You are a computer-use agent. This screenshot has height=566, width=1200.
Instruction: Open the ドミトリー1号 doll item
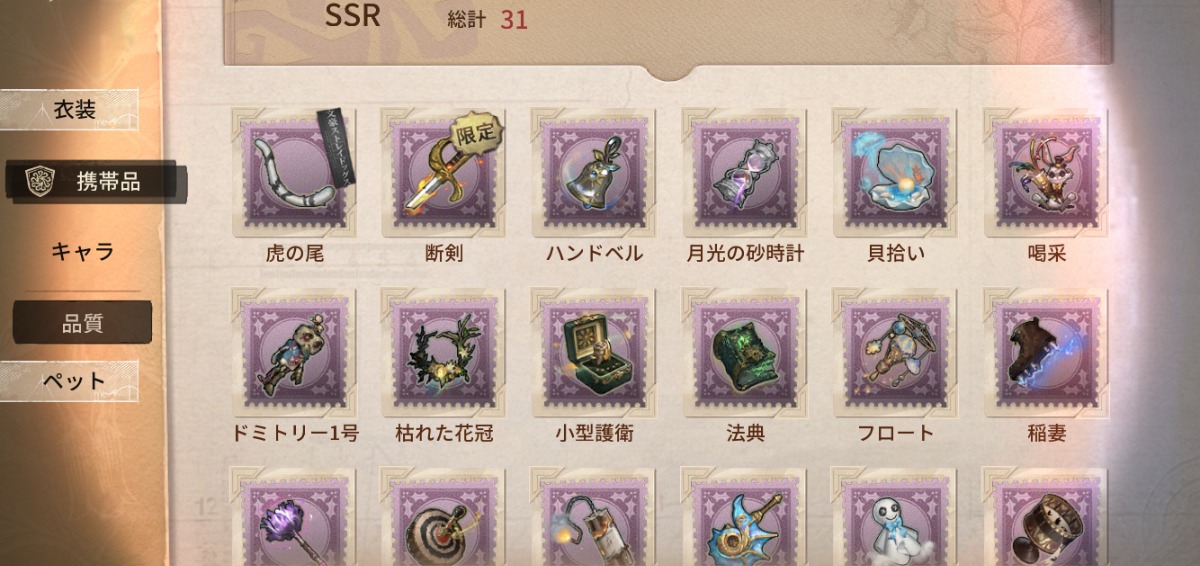pyautogui.click(x=293, y=353)
